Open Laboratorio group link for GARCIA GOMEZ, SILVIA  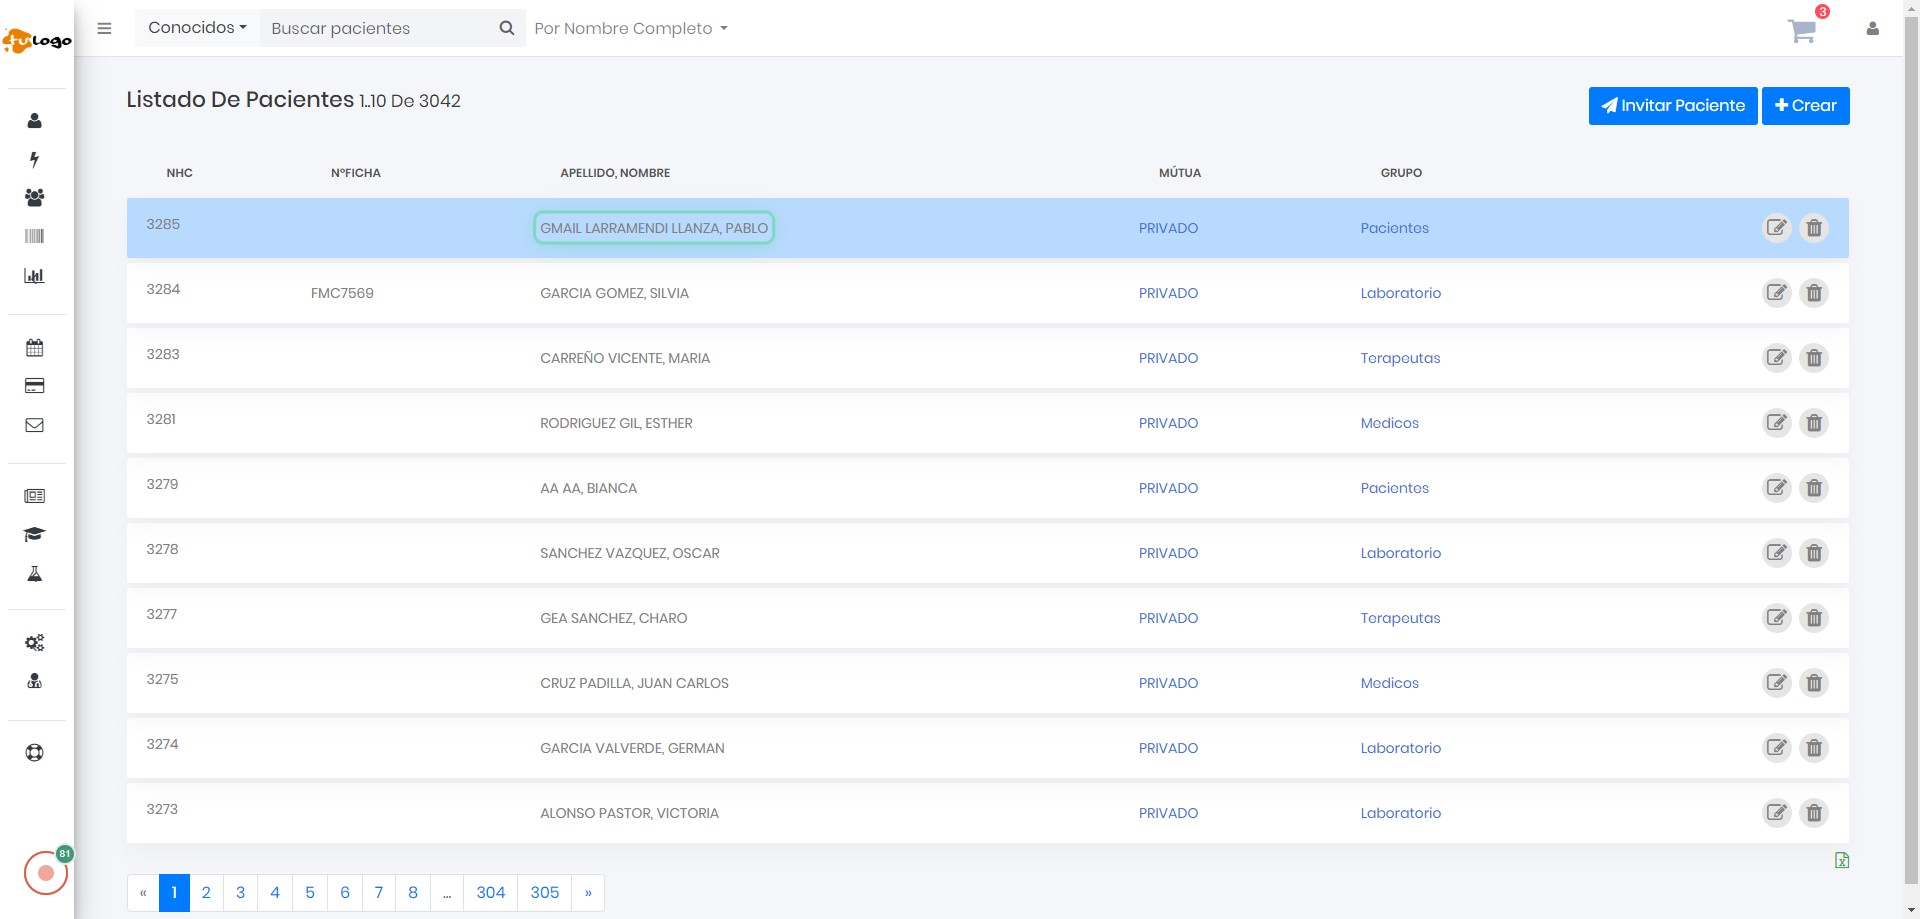click(x=1400, y=293)
